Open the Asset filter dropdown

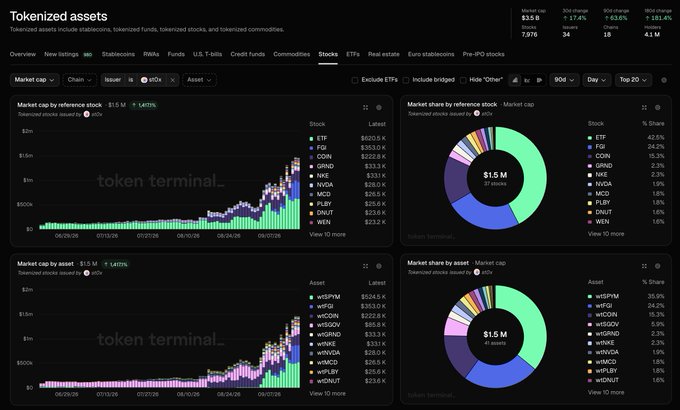tap(199, 80)
